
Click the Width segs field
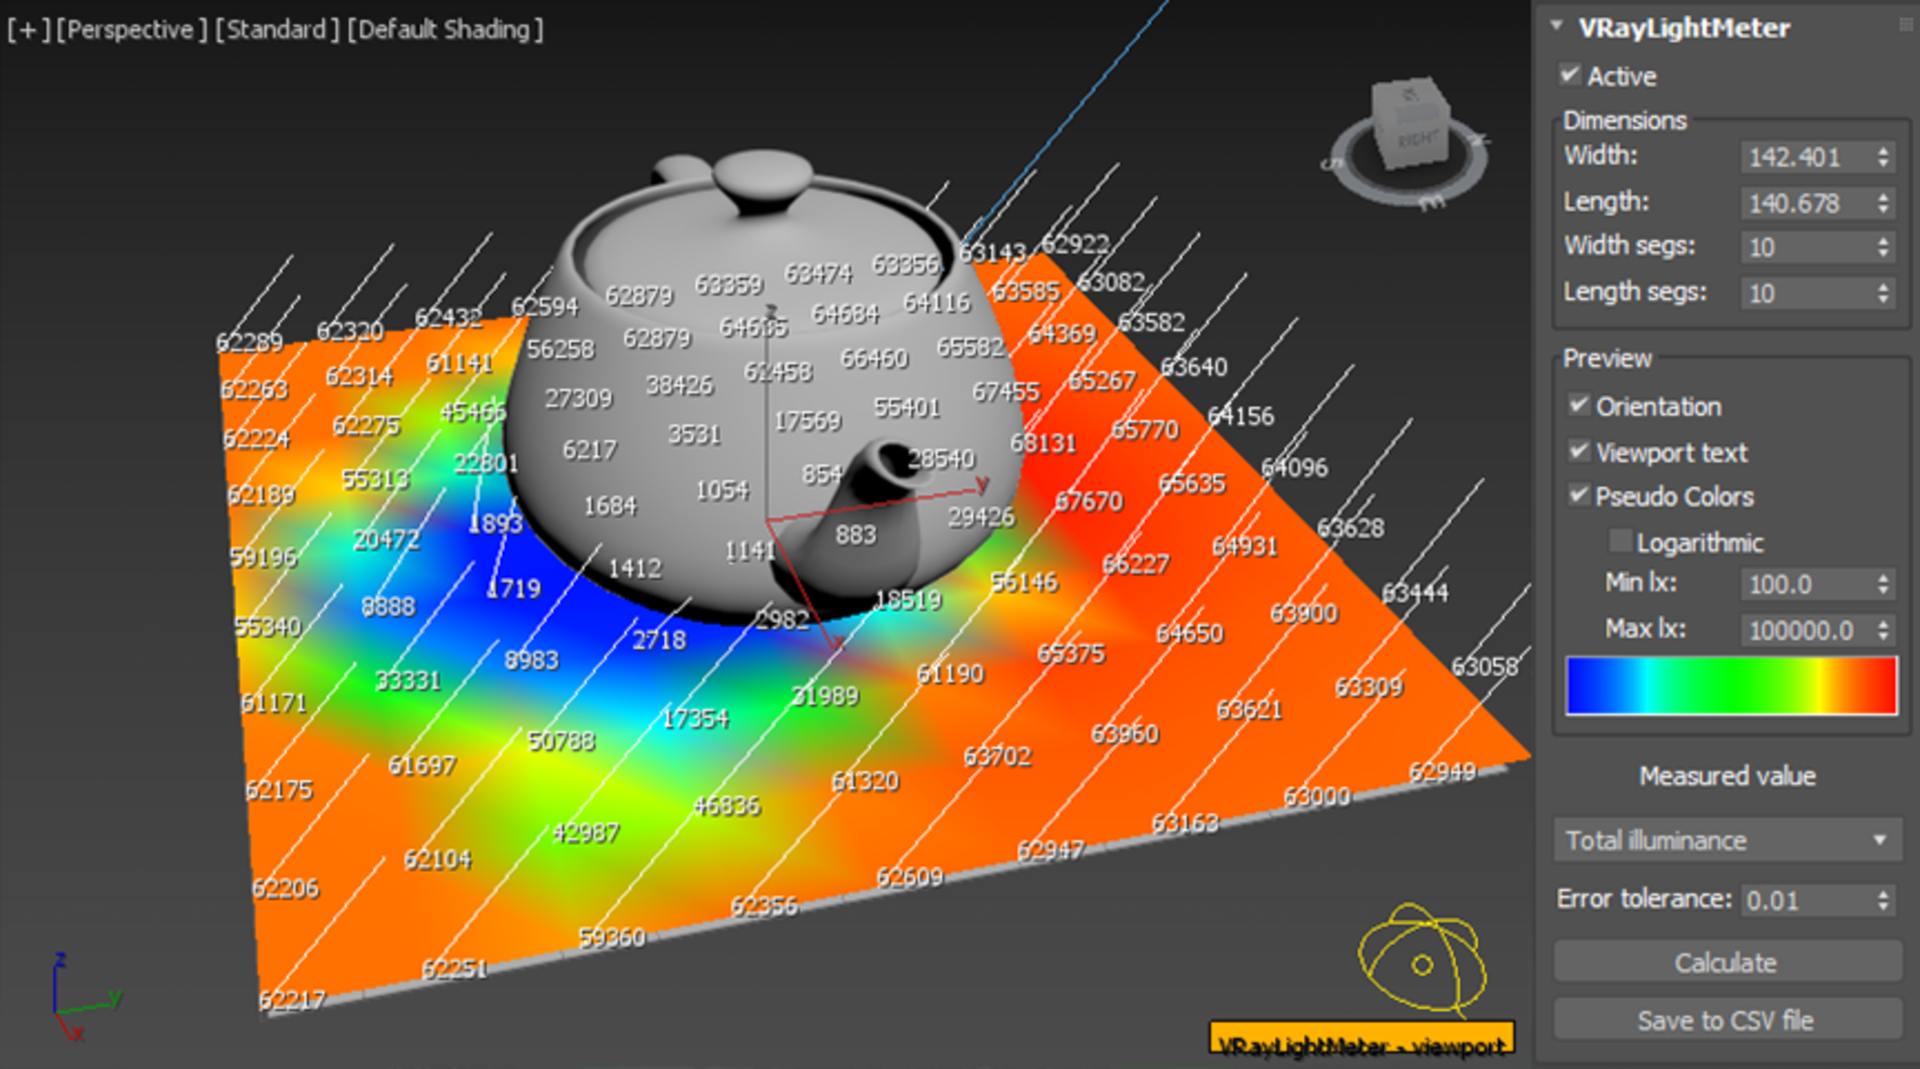[x=1806, y=247]
